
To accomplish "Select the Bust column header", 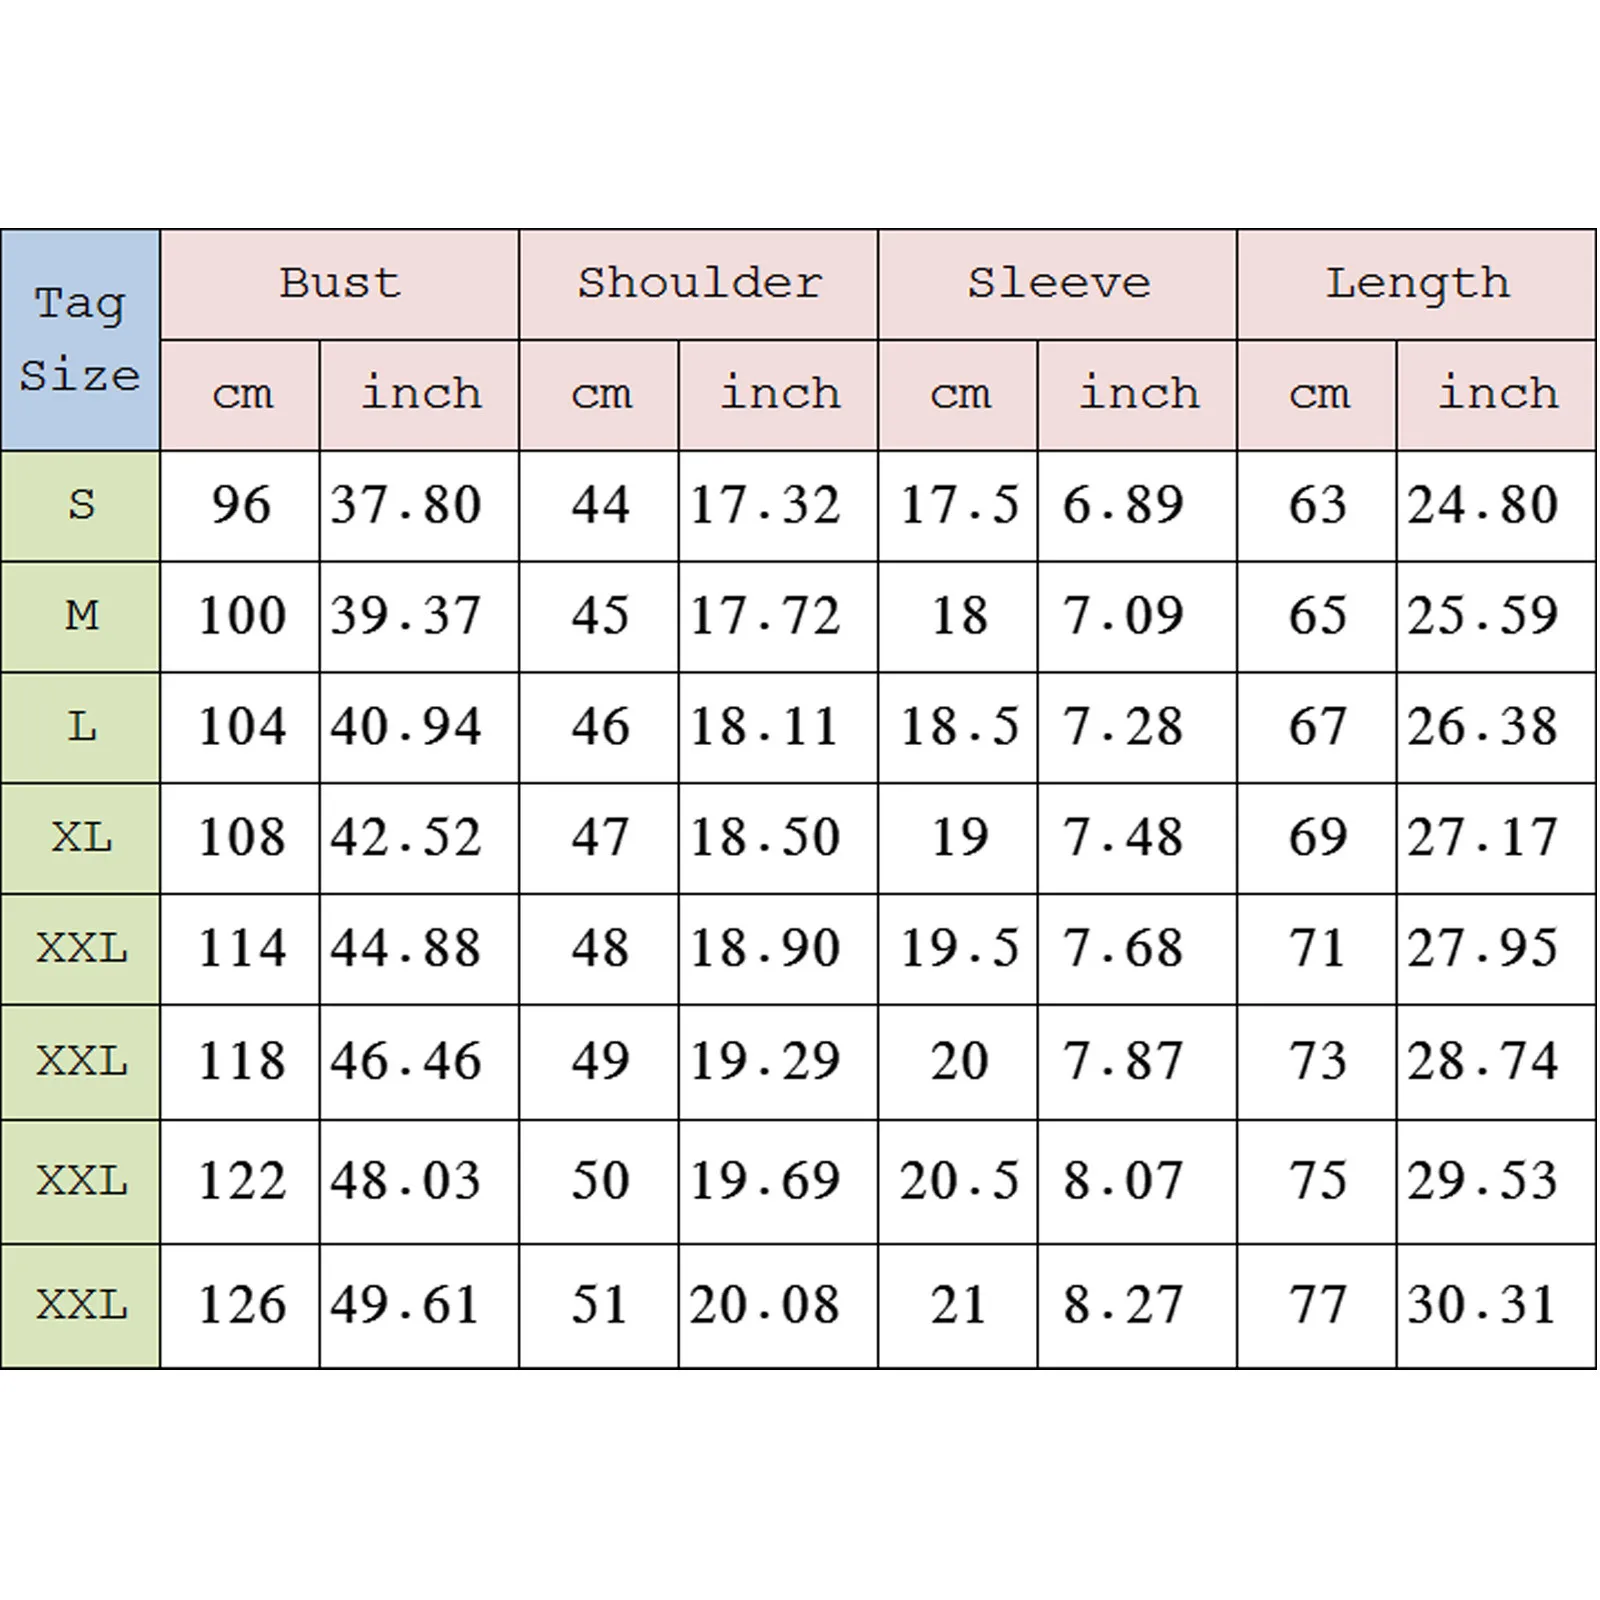I will point(340,285).
